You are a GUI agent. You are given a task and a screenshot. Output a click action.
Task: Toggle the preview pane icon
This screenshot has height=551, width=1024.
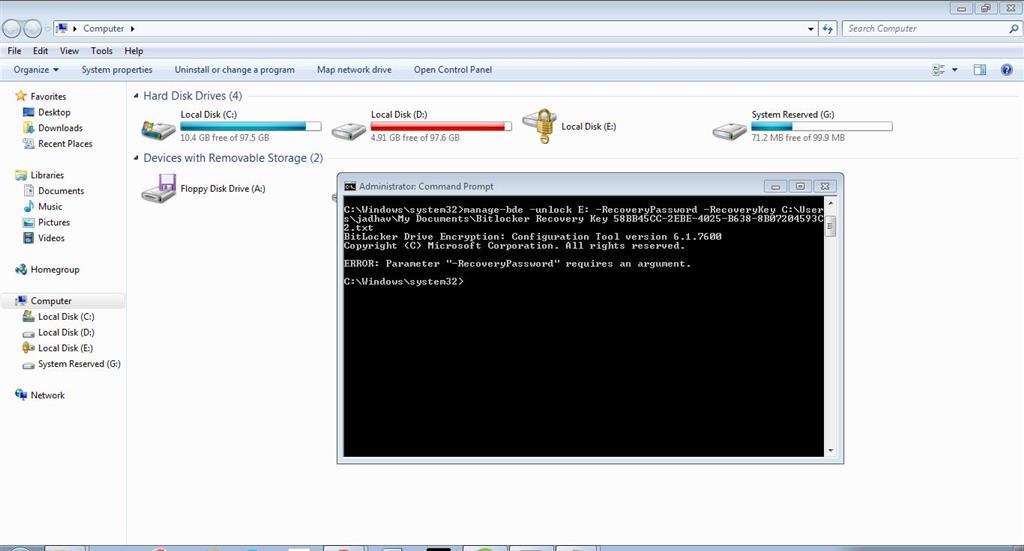(x=980, y=69)
